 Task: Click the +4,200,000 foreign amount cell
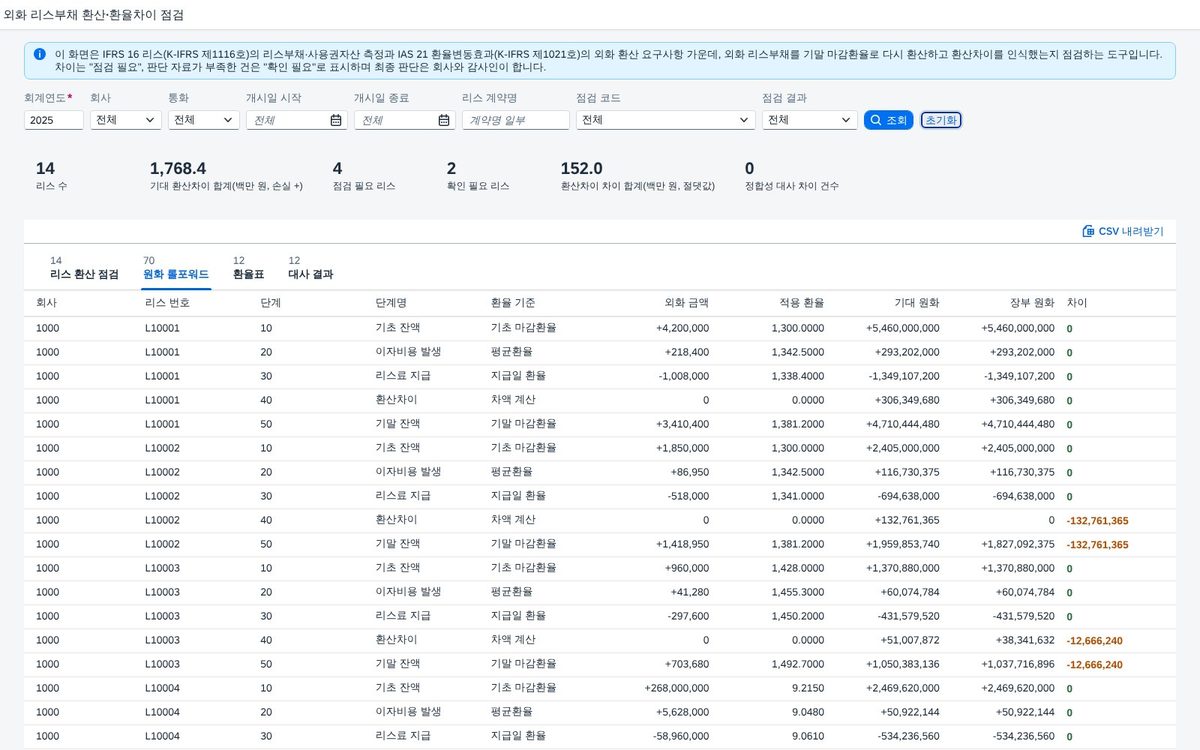[683, 328]
